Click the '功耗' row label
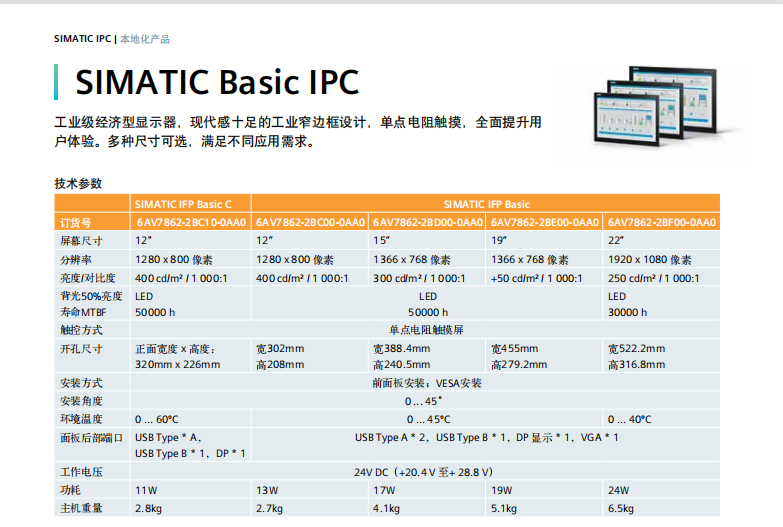 click(x=70, y=490)
